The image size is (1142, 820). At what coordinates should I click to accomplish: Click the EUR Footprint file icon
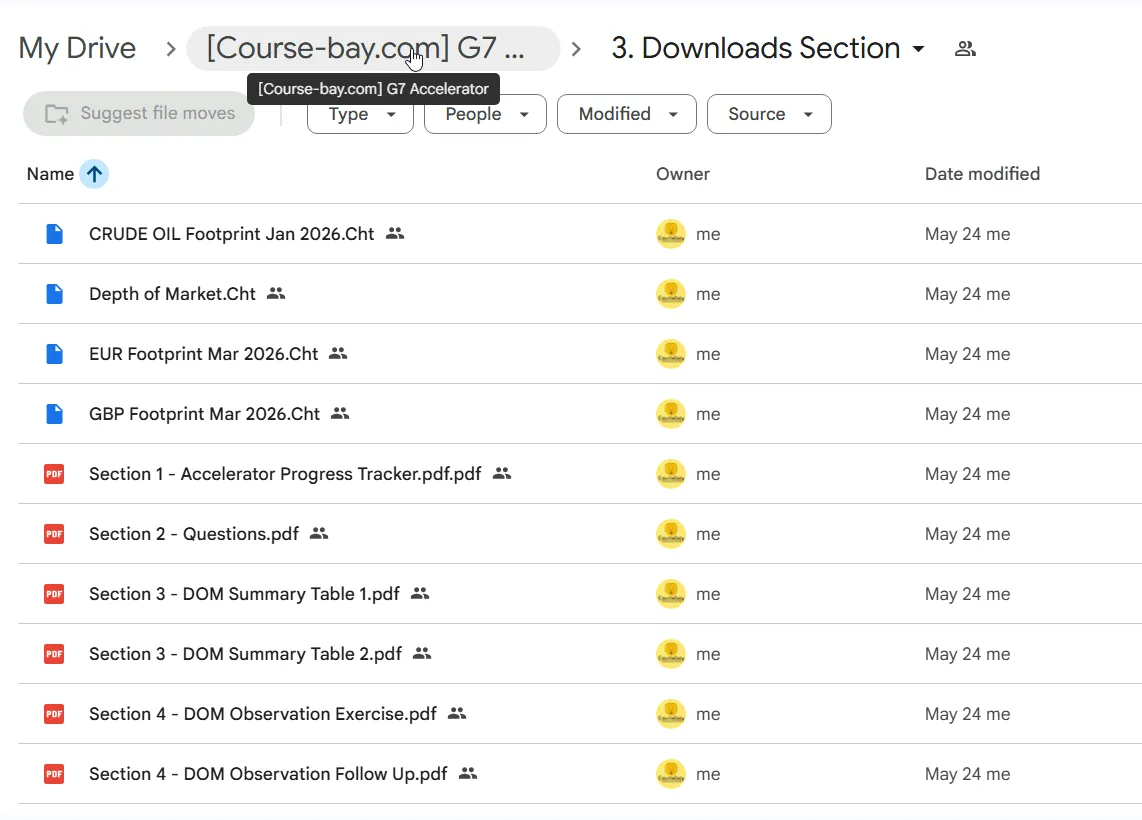[54, 354]
